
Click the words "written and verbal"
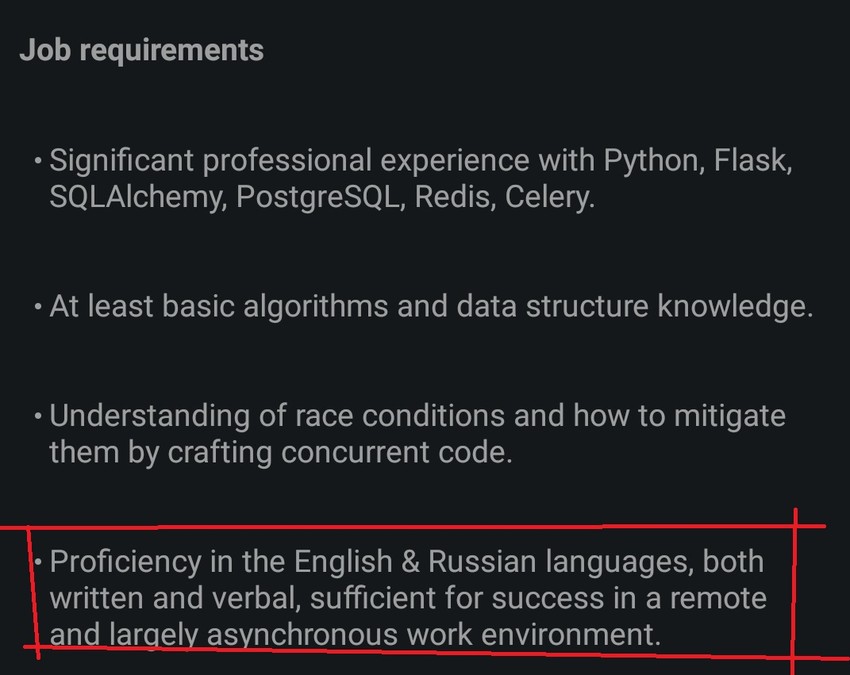[175, 598]
